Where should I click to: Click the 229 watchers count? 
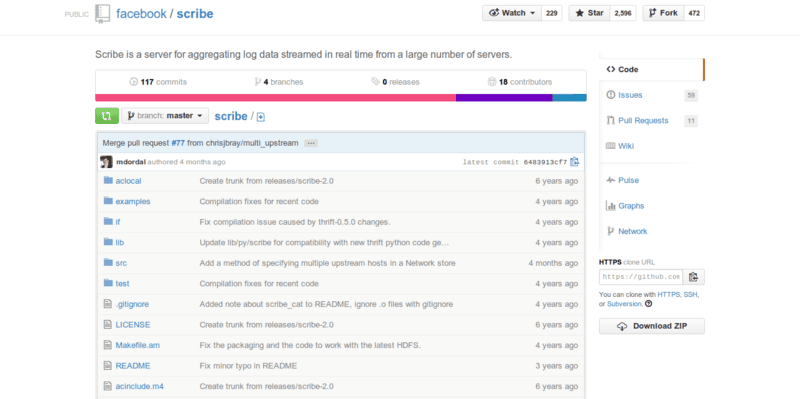coord(552,13)
